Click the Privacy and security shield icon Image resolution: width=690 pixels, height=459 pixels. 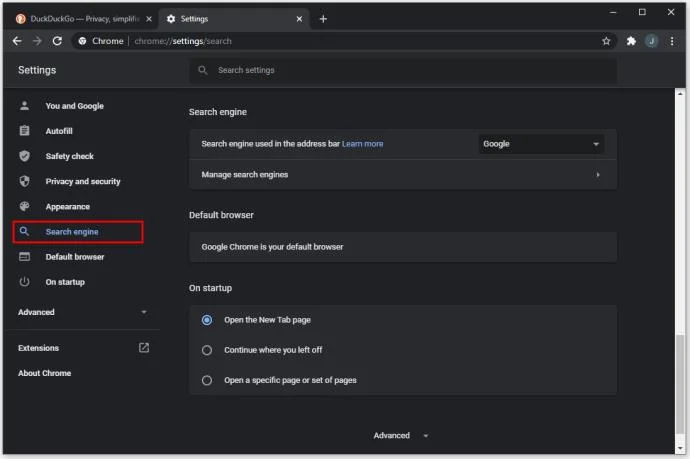pos(24,181)
